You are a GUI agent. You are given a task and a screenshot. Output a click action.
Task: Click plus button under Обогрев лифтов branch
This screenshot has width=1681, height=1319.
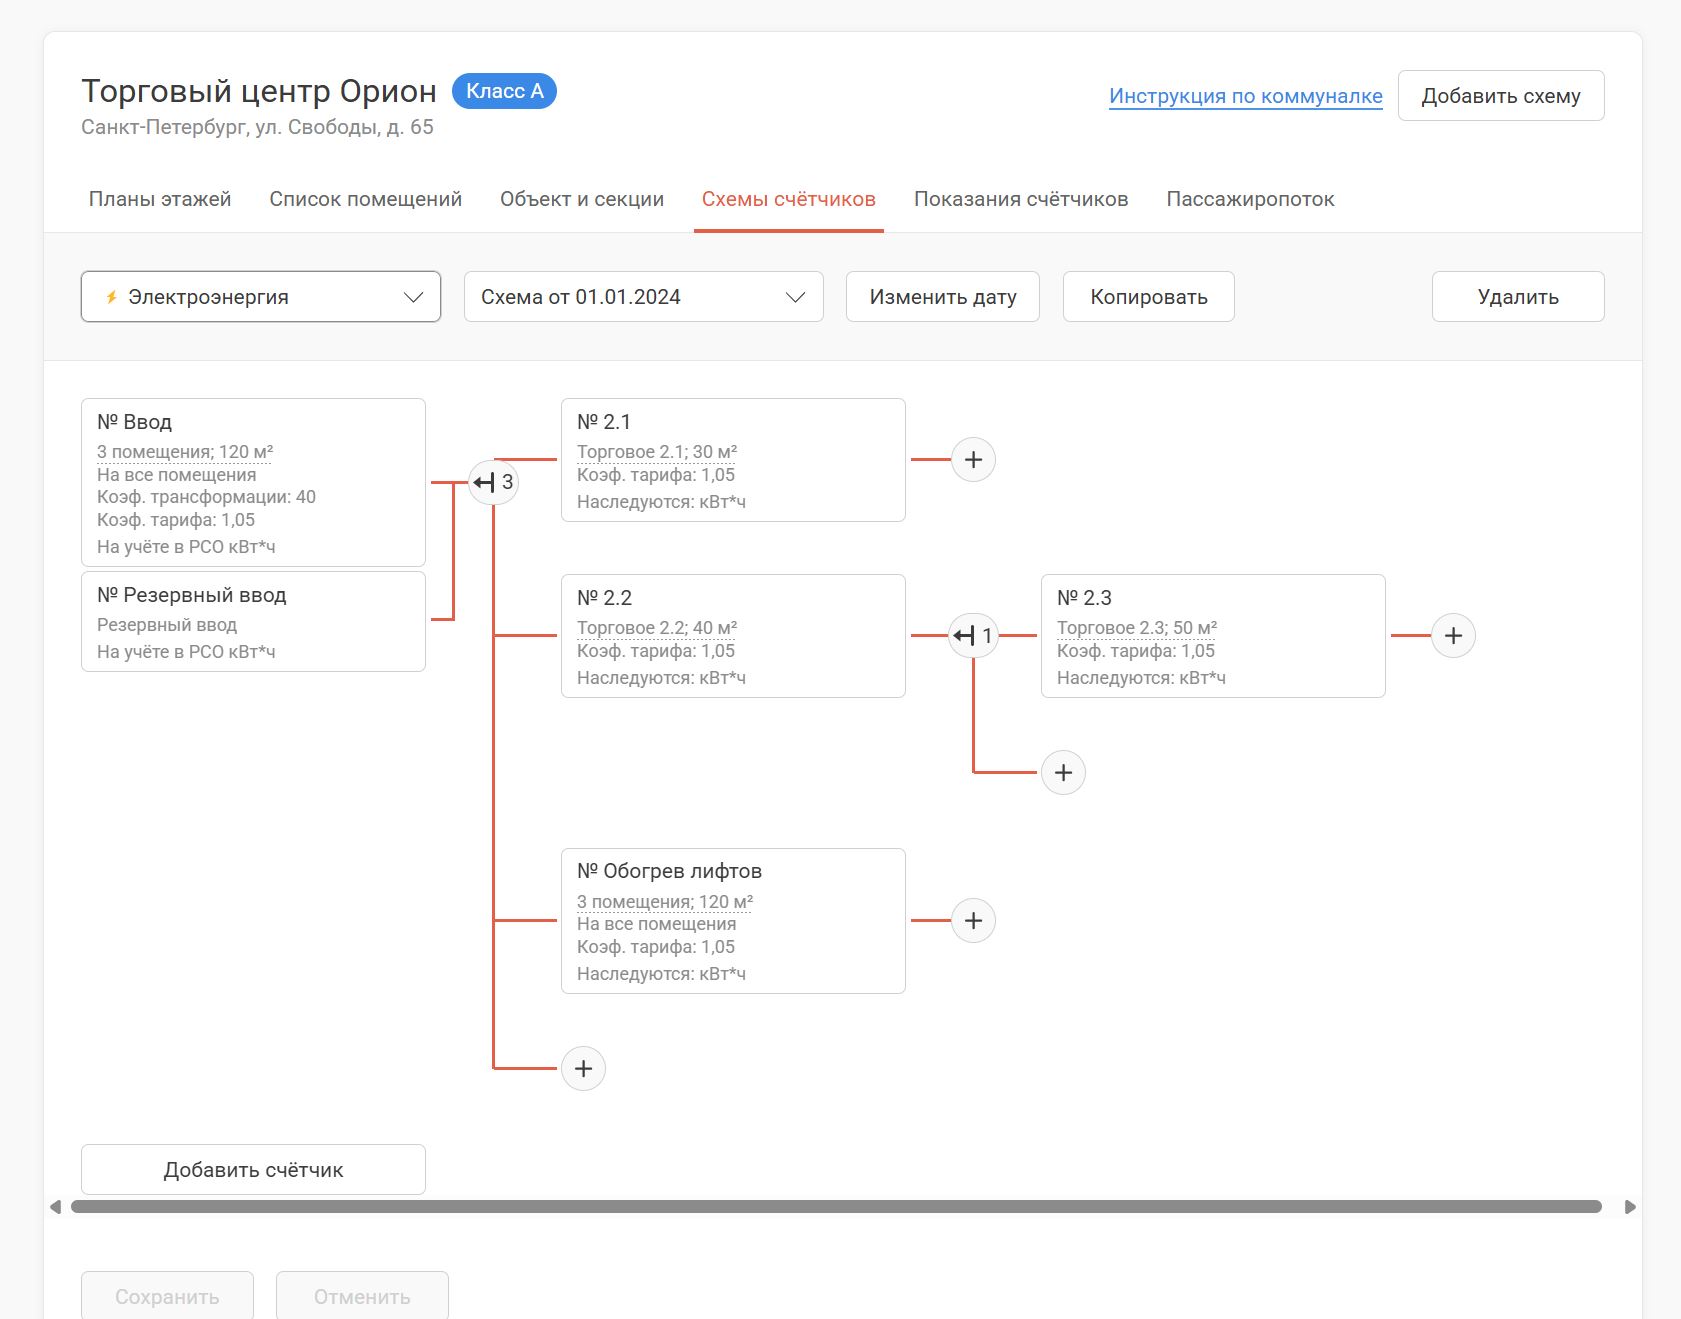pos(583,1069)
